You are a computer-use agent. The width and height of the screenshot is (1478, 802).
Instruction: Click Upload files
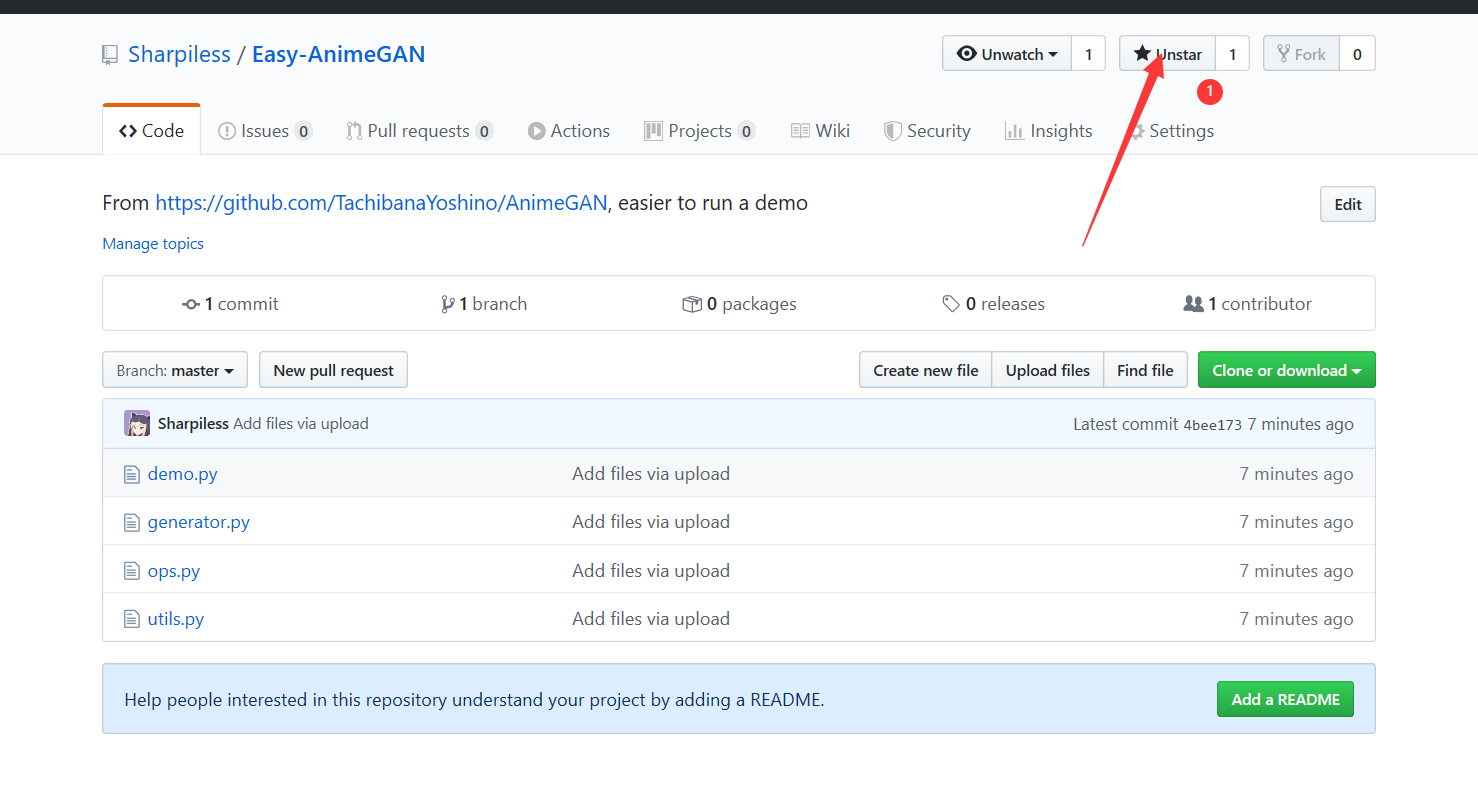pyautogui.click(x=1047, y=370)
